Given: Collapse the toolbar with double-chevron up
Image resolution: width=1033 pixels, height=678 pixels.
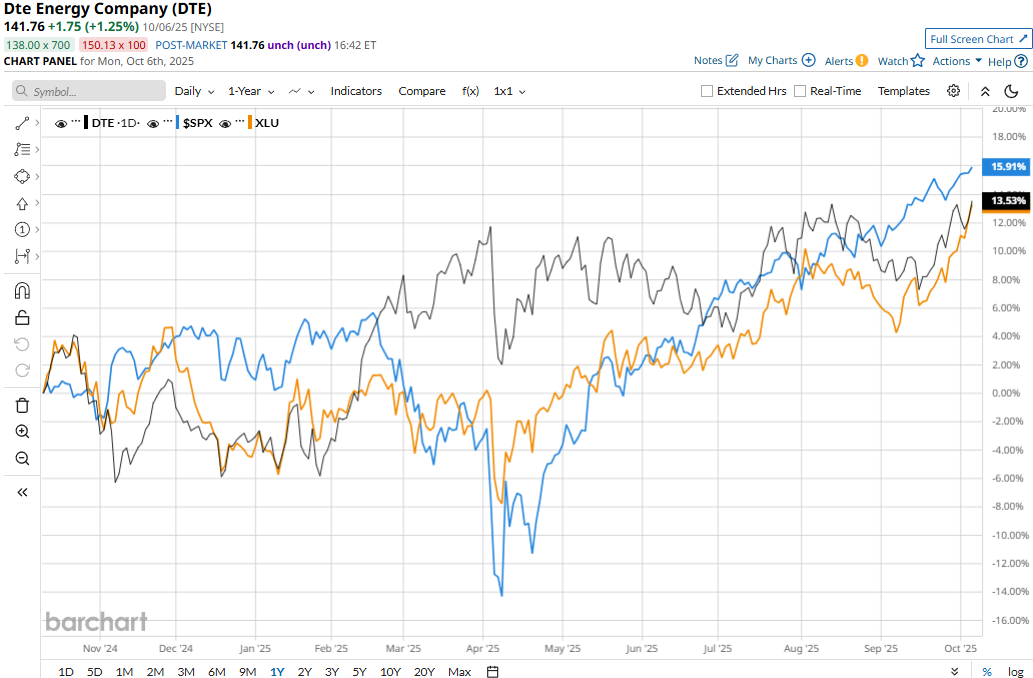Looking at the screenshot, I should point(985,92).
